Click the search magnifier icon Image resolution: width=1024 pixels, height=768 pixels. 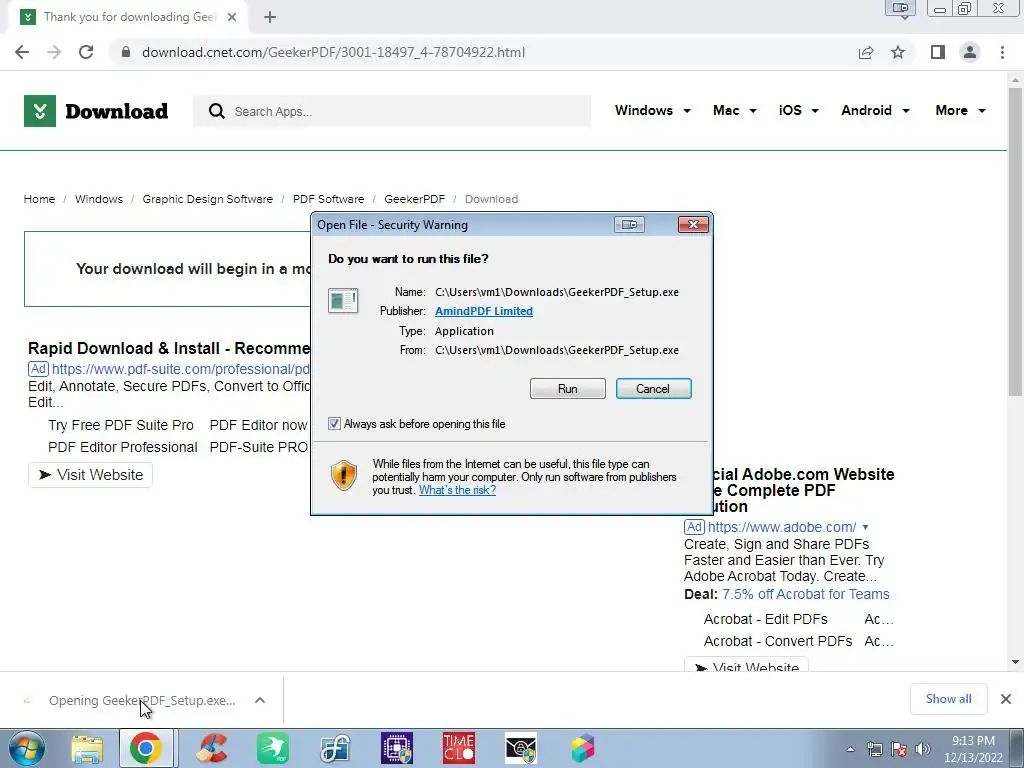[217, 111]
